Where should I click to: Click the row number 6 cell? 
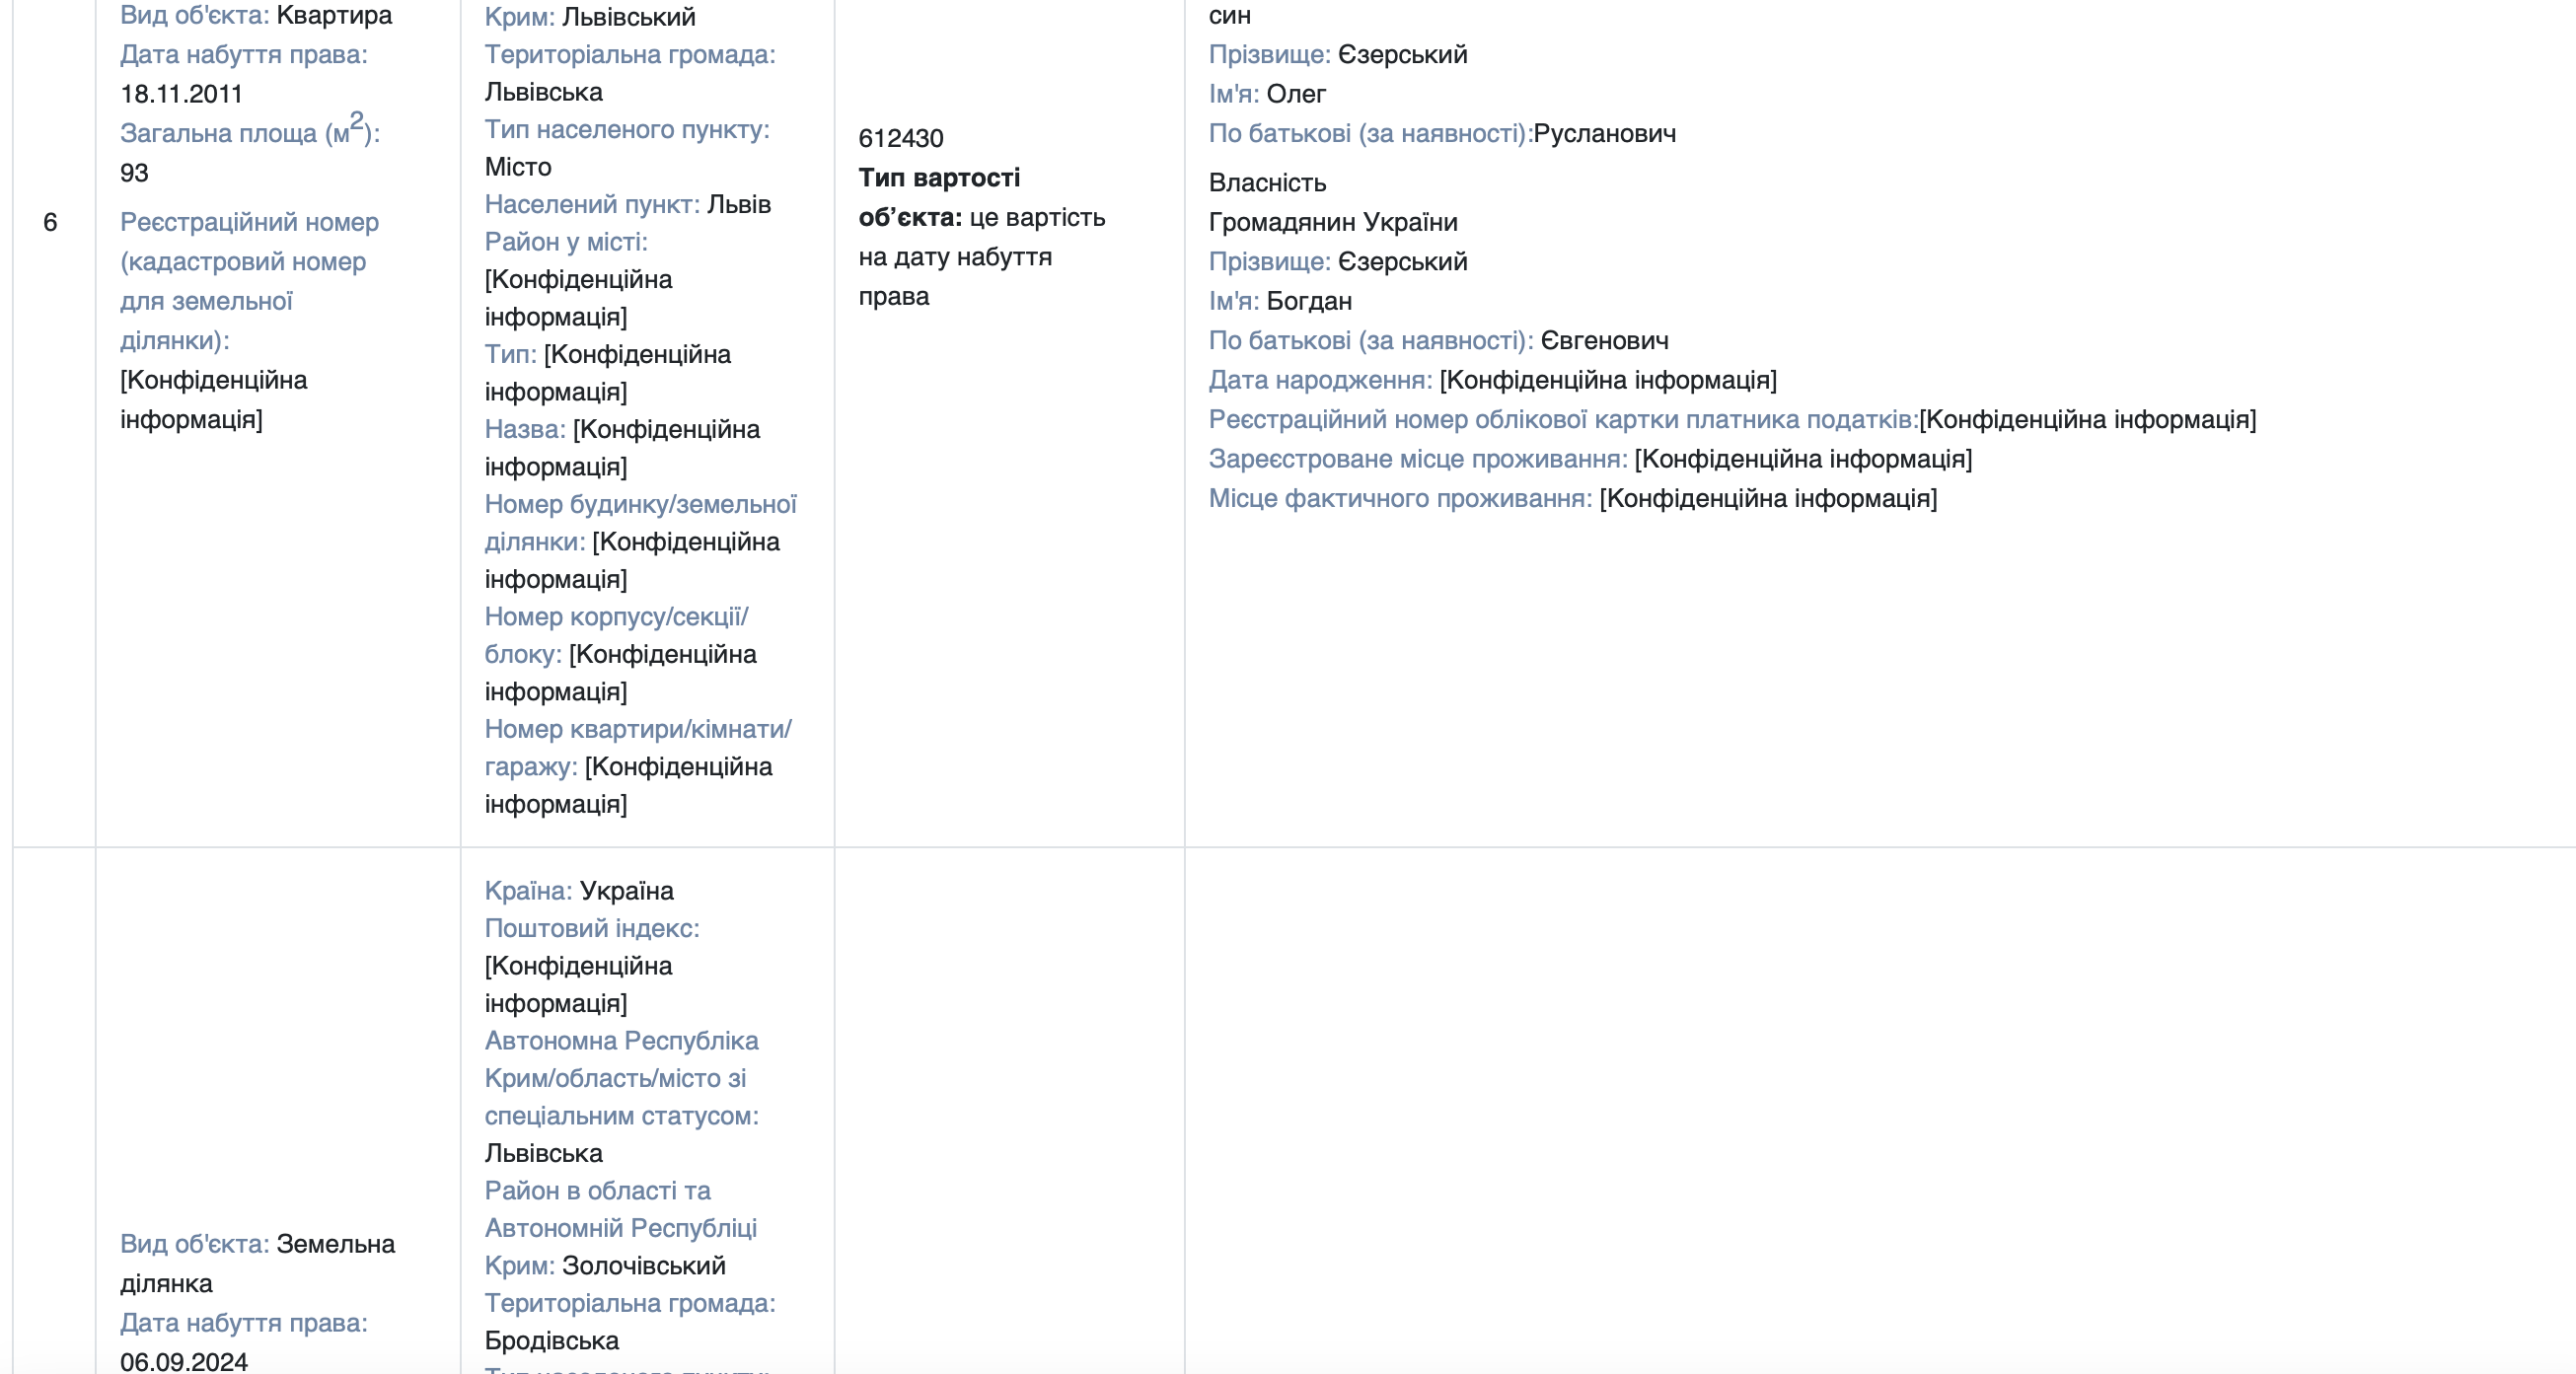click(50, 222)
